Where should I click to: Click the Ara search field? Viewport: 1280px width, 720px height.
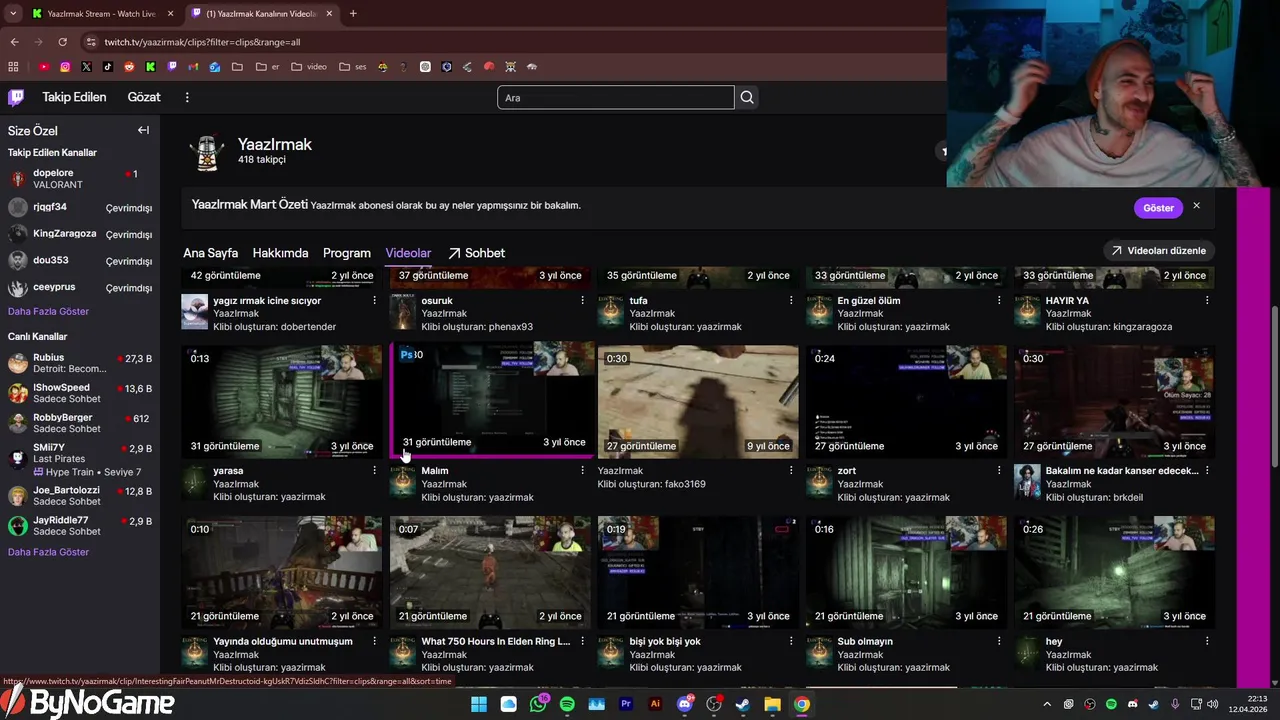(616, 97)
